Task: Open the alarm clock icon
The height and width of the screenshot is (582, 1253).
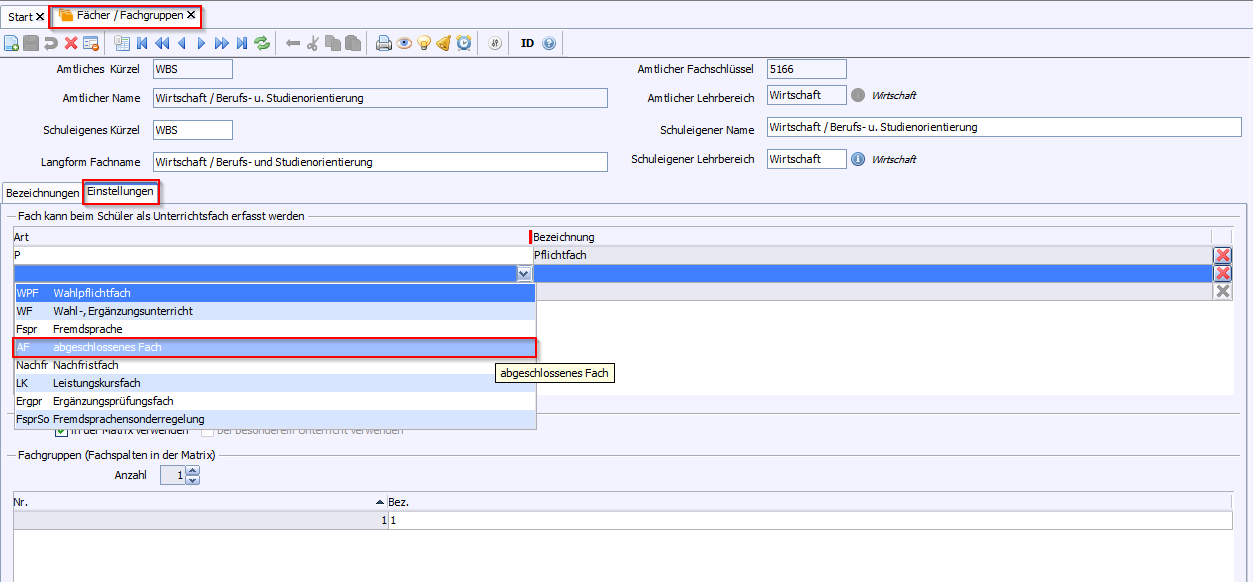Action: tap(464, 43)
